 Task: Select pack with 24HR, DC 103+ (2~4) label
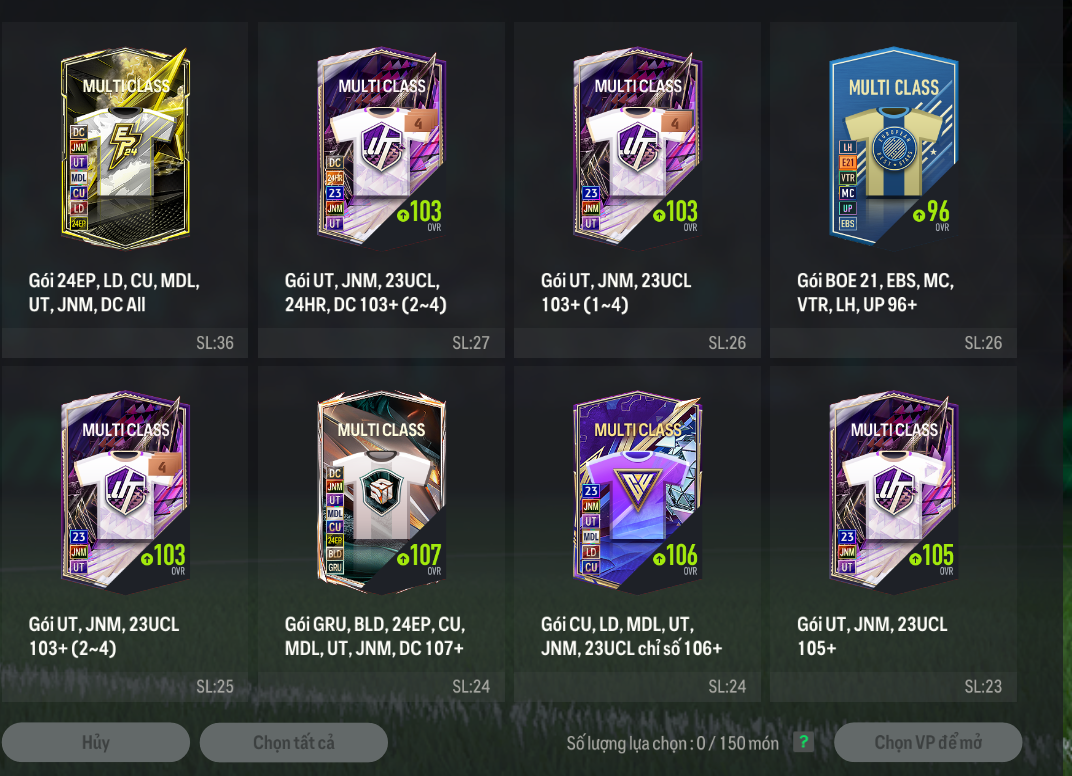(381, 189)
